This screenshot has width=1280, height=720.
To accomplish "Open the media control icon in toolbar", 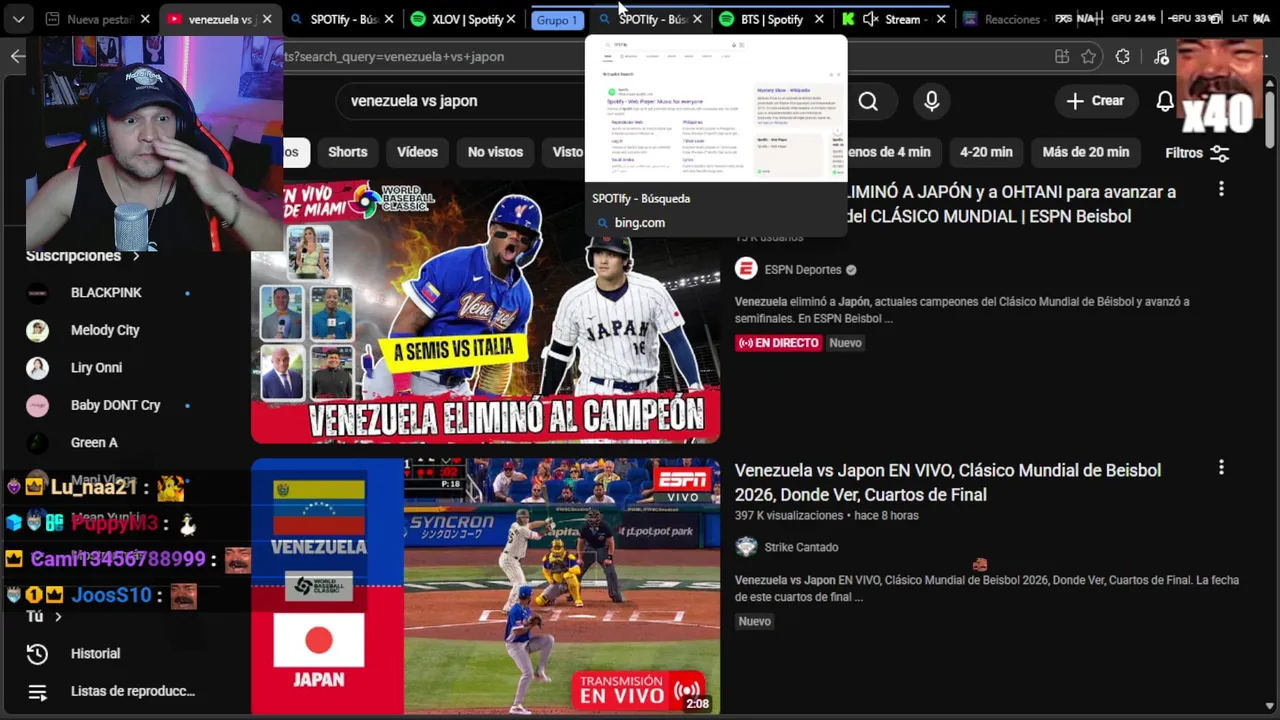I will [x=1160, y=57].
